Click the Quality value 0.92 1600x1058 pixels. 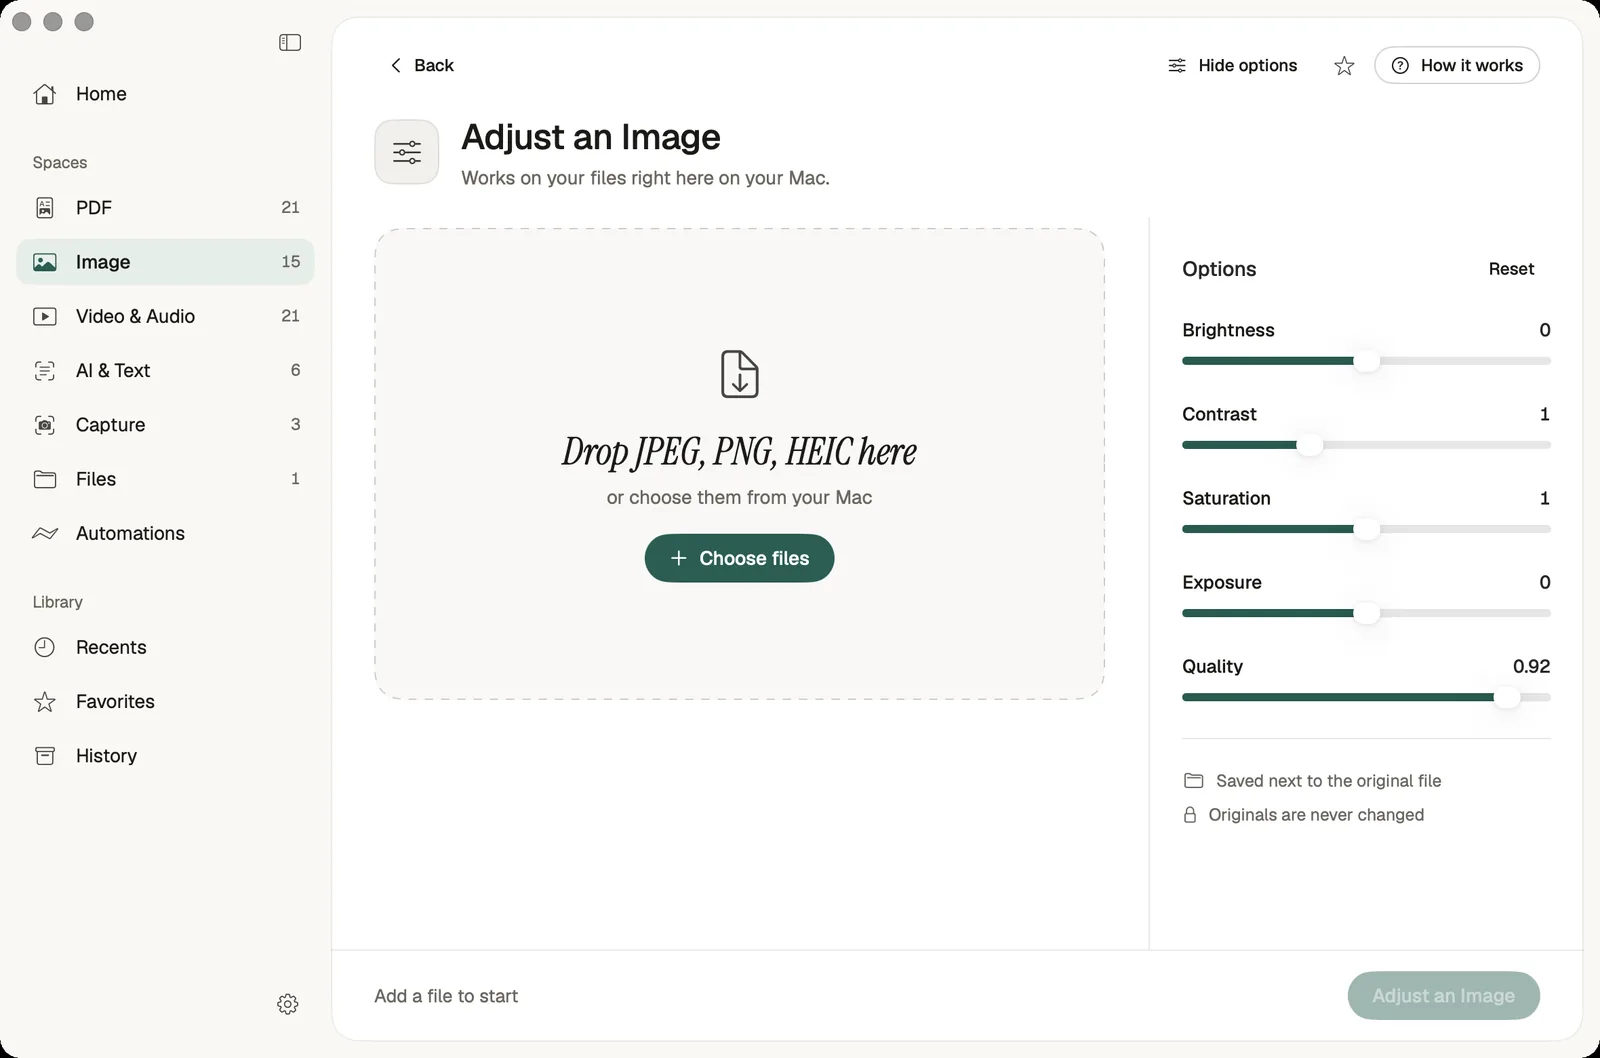click(x=1531, y=667)
